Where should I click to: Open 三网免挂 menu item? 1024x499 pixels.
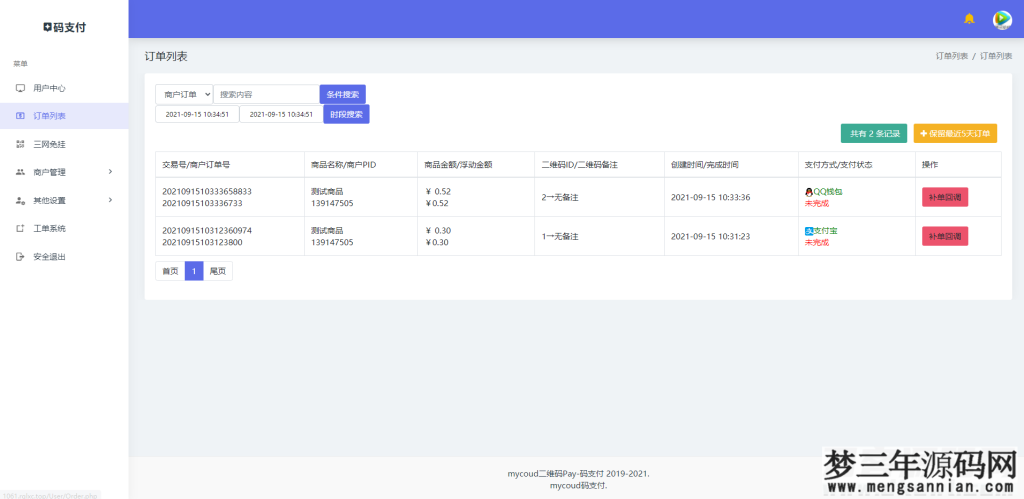click(x=64, y=144)
